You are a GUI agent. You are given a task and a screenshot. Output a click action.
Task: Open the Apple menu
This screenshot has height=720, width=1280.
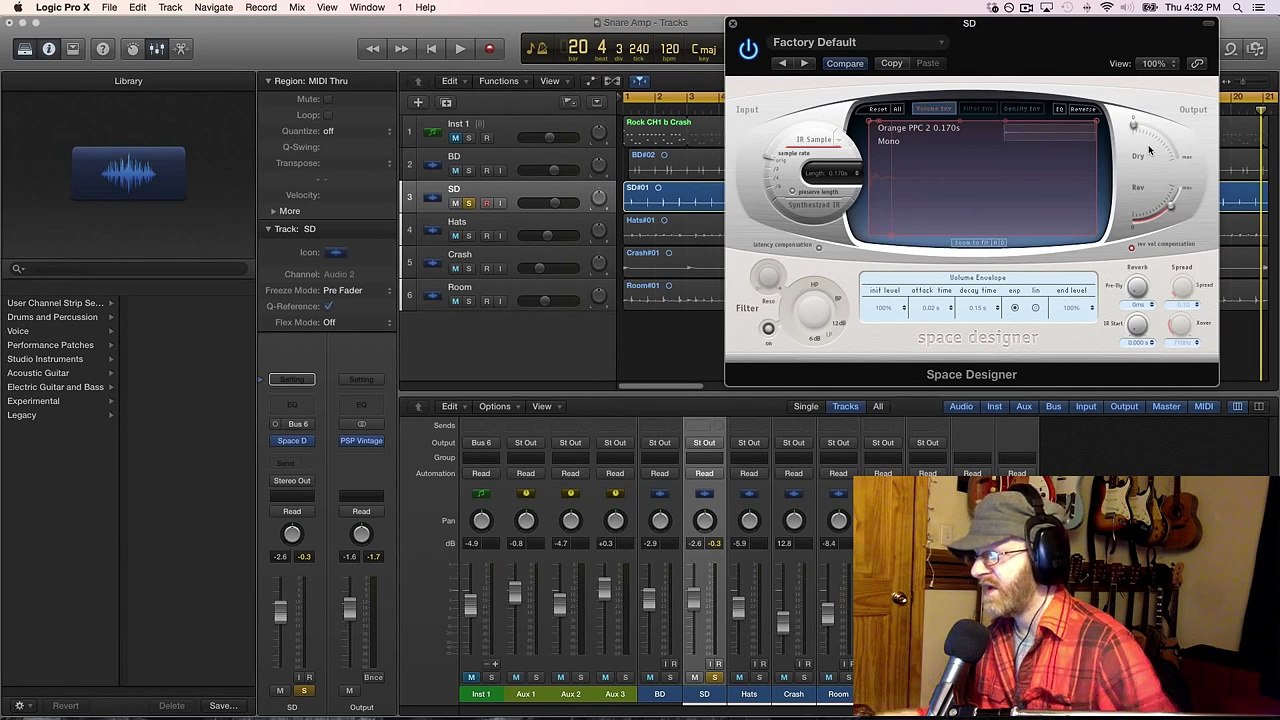click(x=17, y=8)
